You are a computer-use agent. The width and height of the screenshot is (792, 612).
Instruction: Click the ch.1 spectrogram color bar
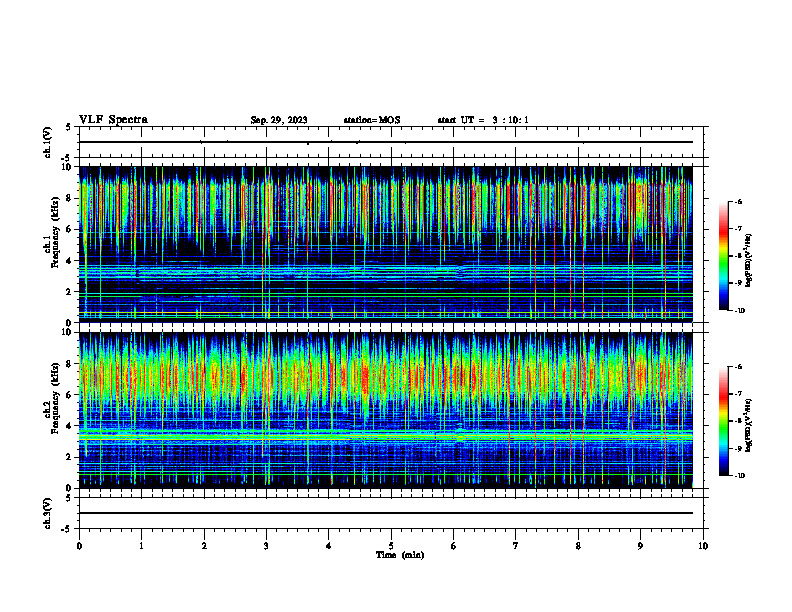(724, 256)
